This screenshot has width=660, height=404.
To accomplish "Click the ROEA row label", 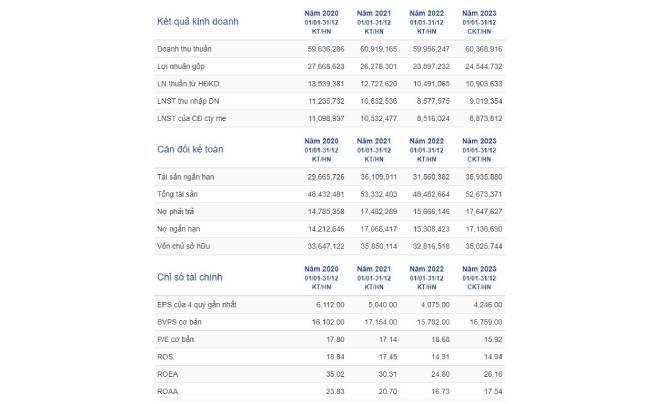I will (167, 374).
